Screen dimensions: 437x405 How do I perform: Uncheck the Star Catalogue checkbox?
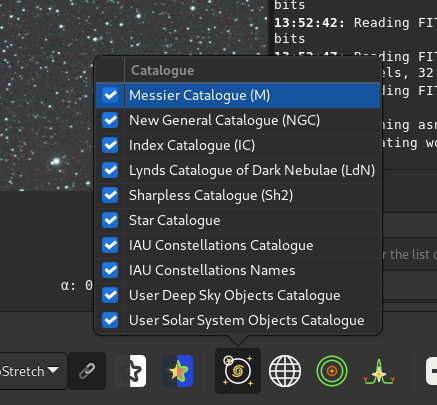click(x=110, y=220)
